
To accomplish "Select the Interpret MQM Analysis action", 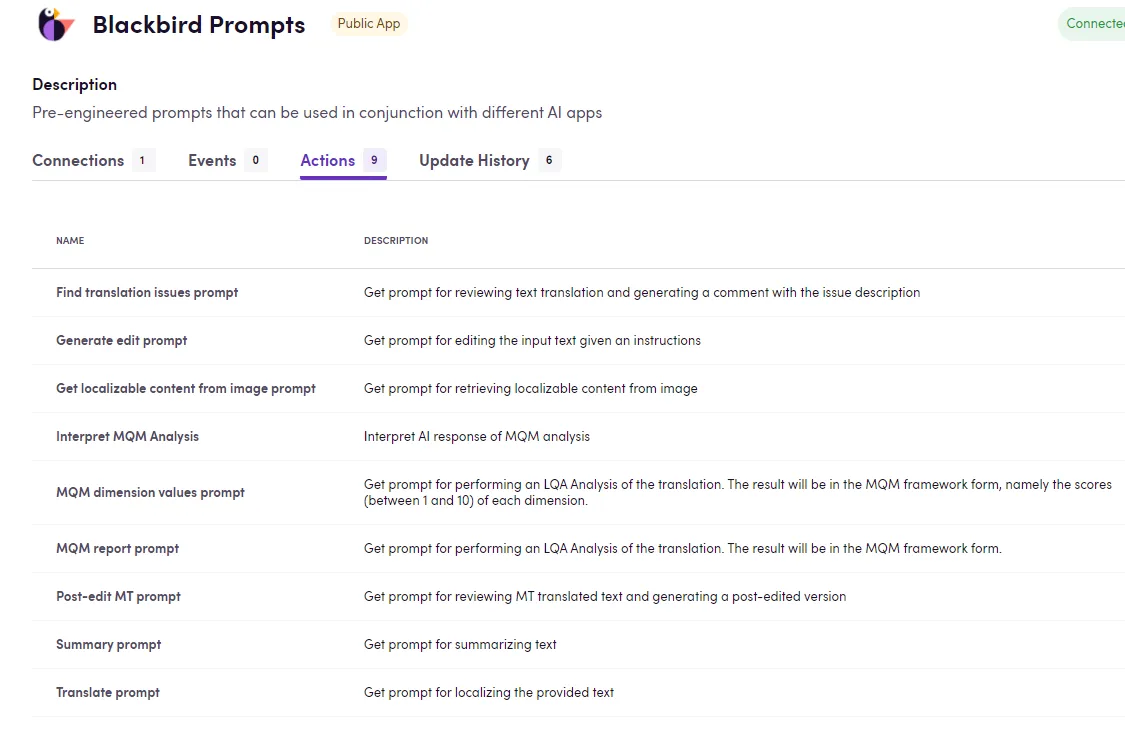I will coord(127,436).
